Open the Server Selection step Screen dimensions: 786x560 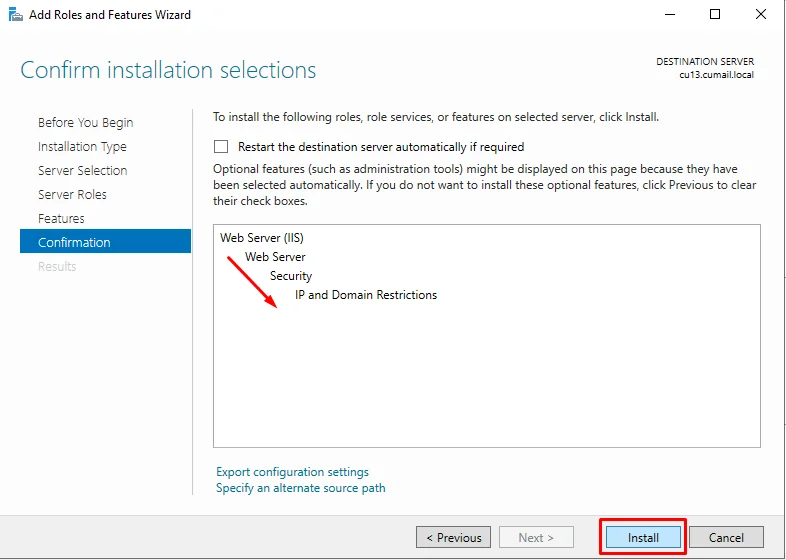click(83, 170)
